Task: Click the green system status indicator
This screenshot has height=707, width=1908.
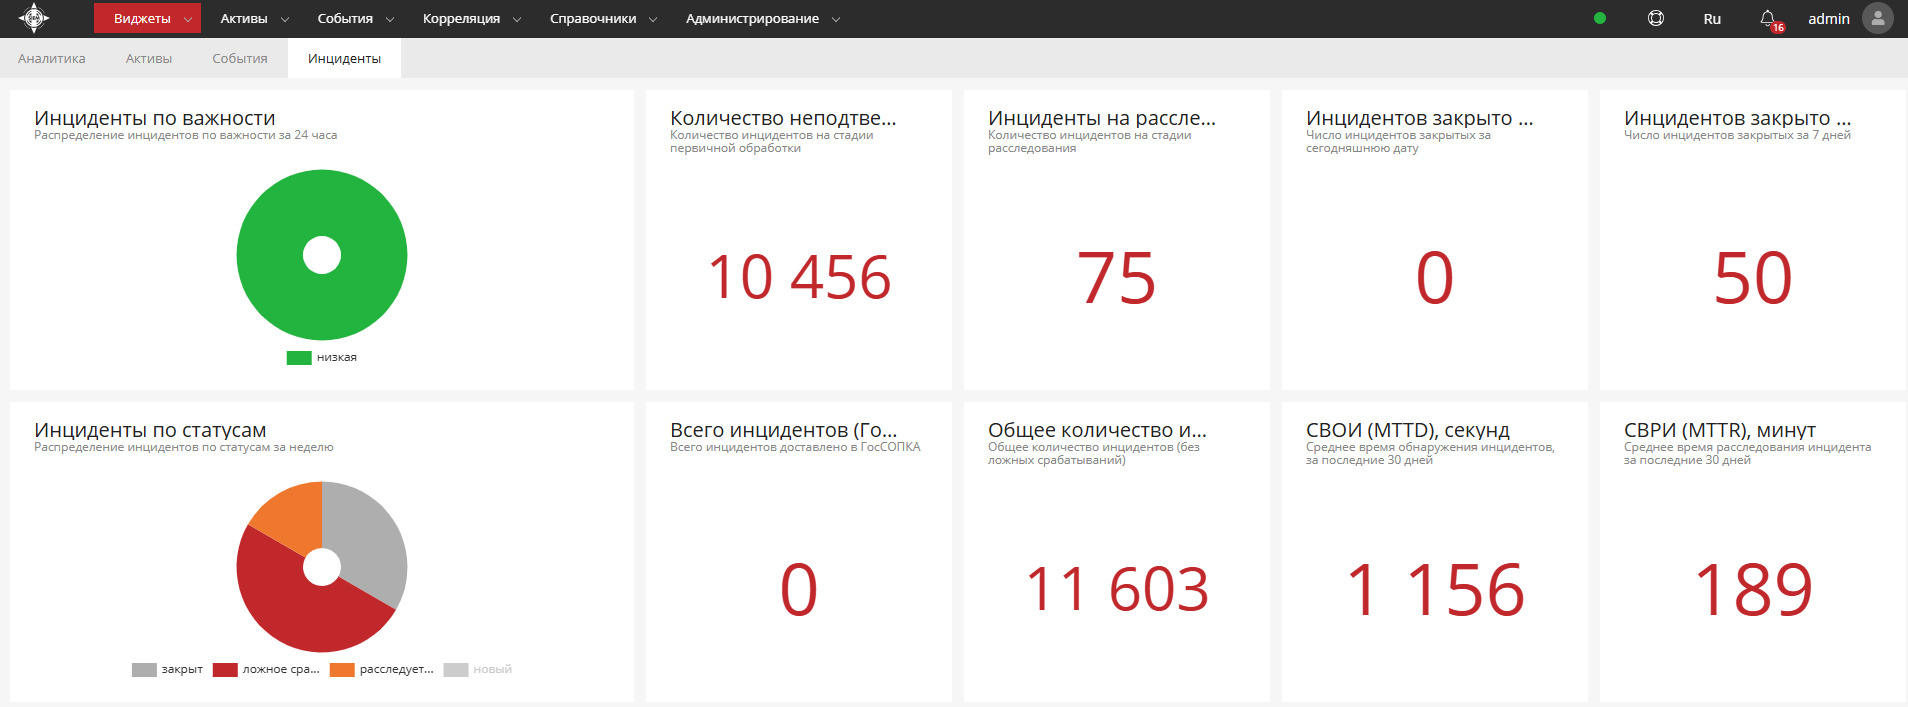Action: point(1600,18)
